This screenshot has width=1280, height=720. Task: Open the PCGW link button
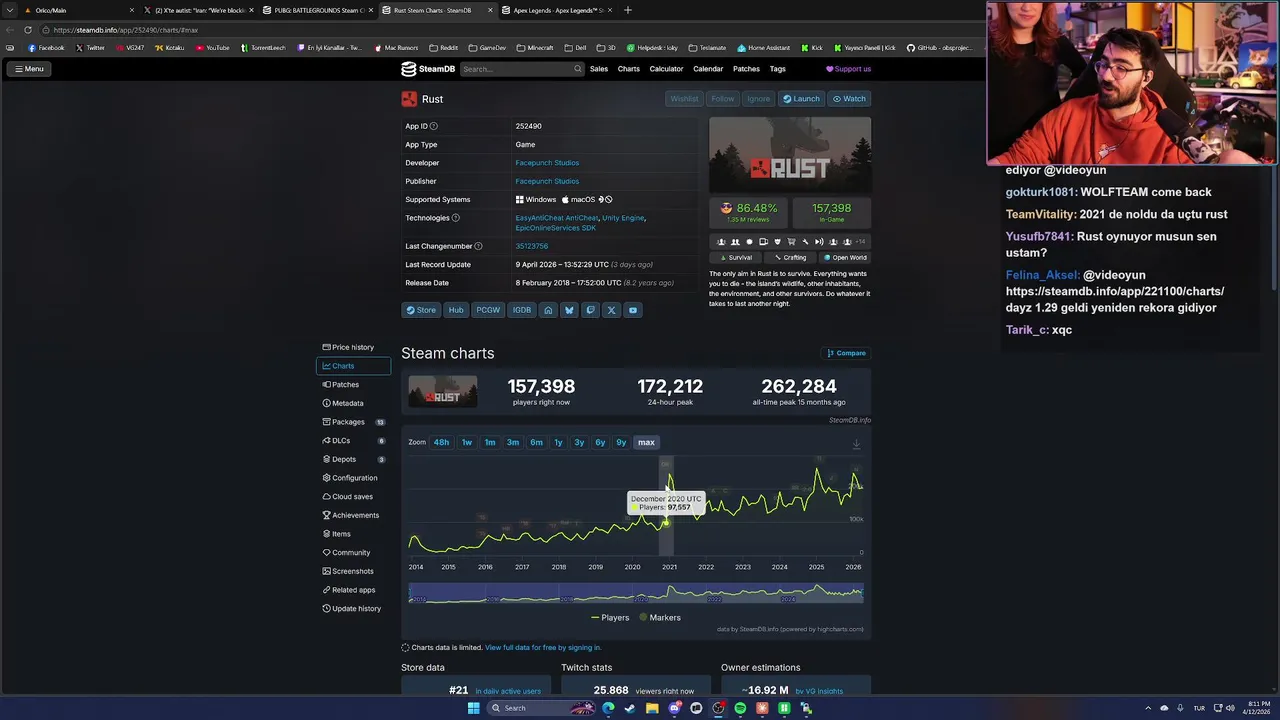click(488, 310)
